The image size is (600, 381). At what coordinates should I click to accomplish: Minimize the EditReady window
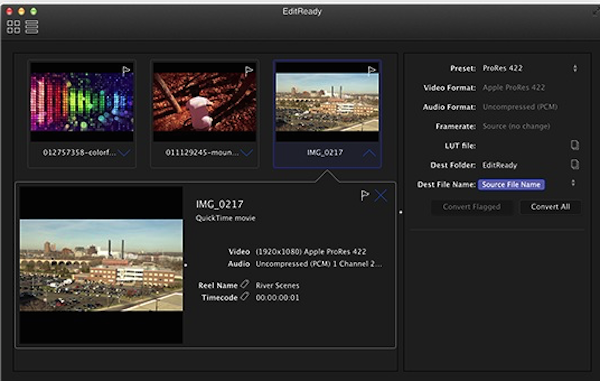[21, 11]
